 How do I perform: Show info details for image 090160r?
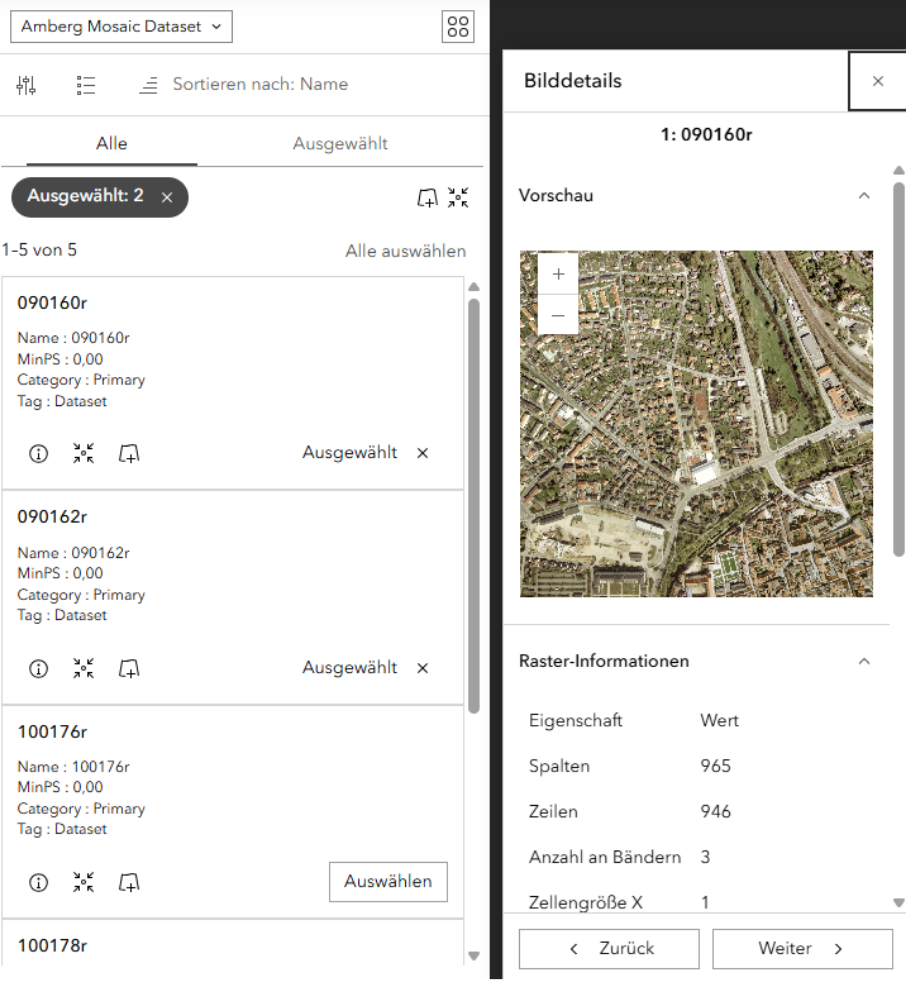[39, 453]
